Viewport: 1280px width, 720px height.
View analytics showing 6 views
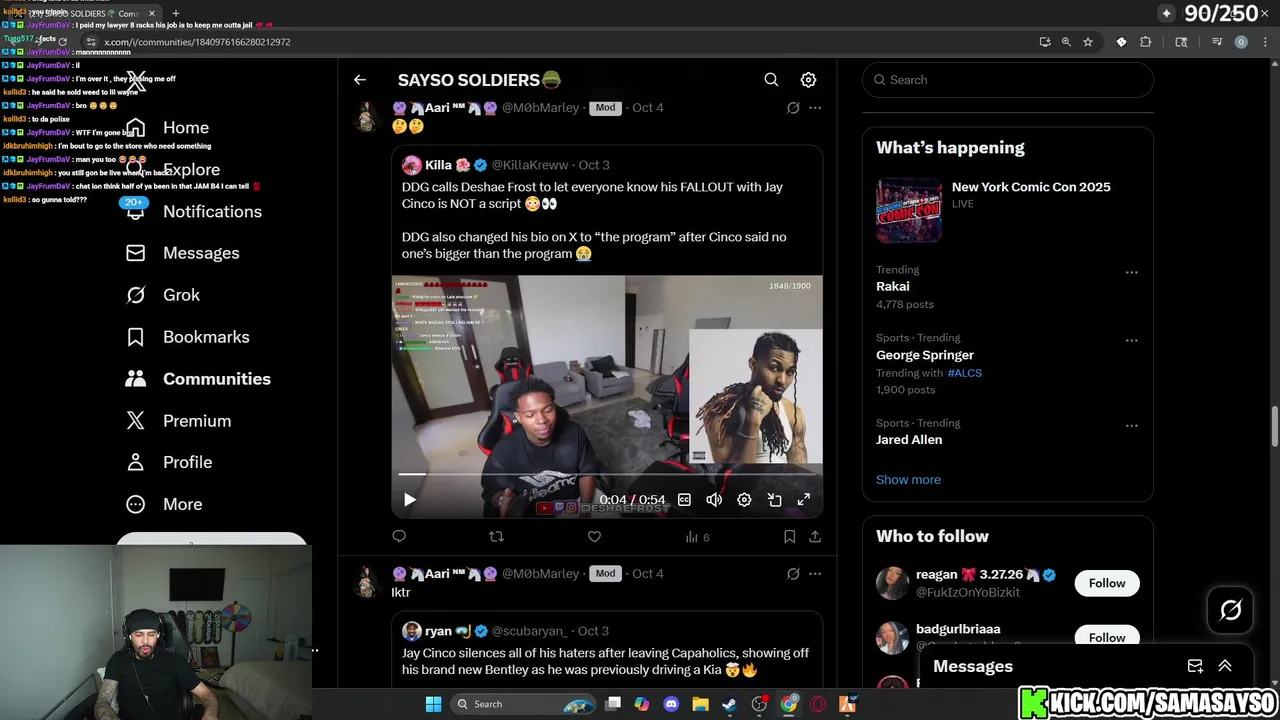coord(697,537)
